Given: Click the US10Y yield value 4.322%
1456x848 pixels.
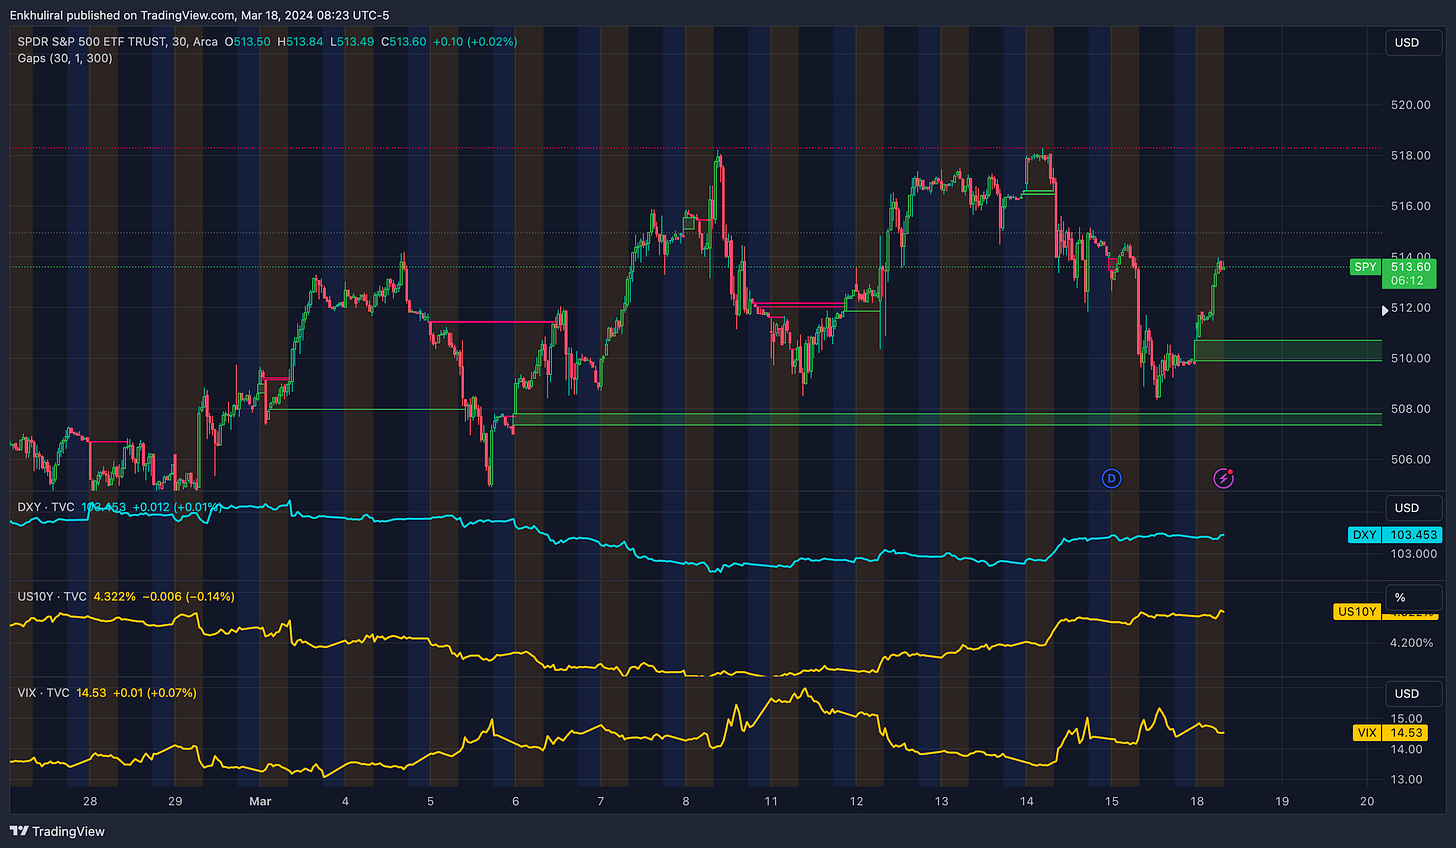Looking at the screenshot, I should click(115, 596).
